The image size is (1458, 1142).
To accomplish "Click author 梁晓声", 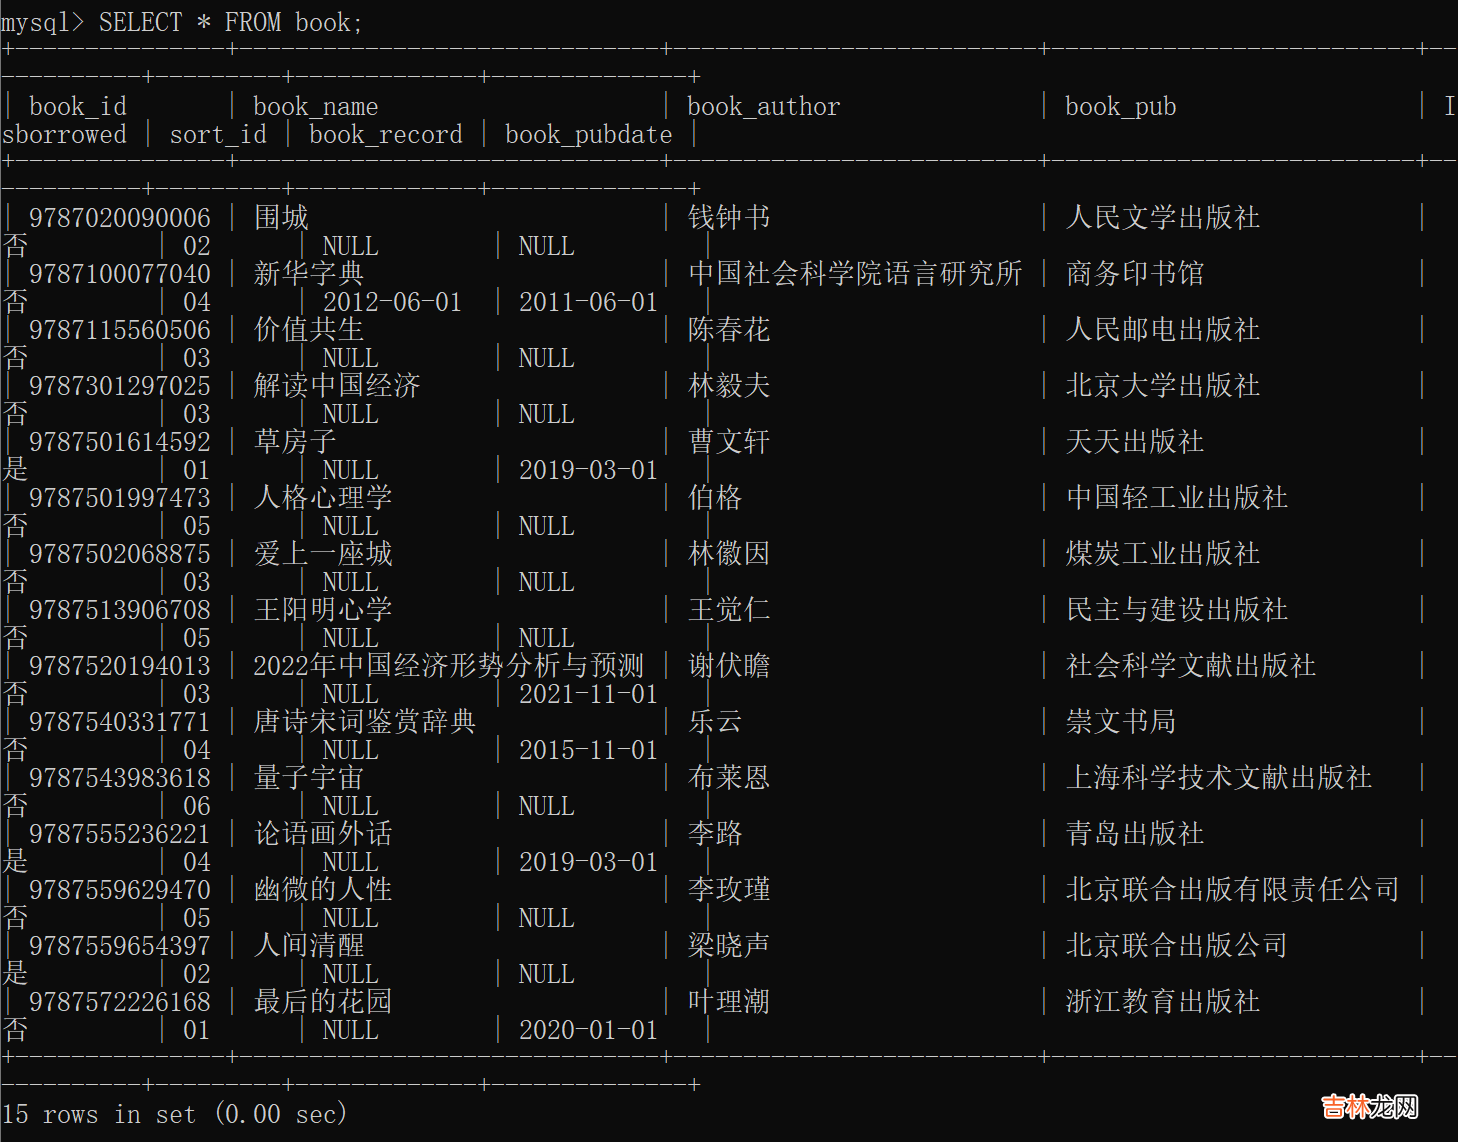I will [729, 946].
